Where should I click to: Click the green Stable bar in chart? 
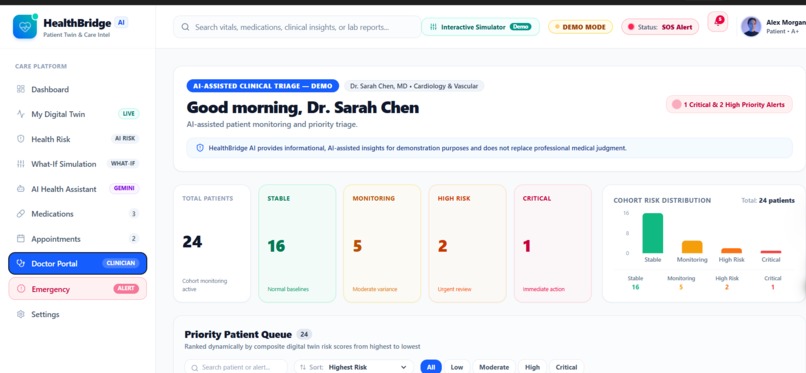coord(652,233)
